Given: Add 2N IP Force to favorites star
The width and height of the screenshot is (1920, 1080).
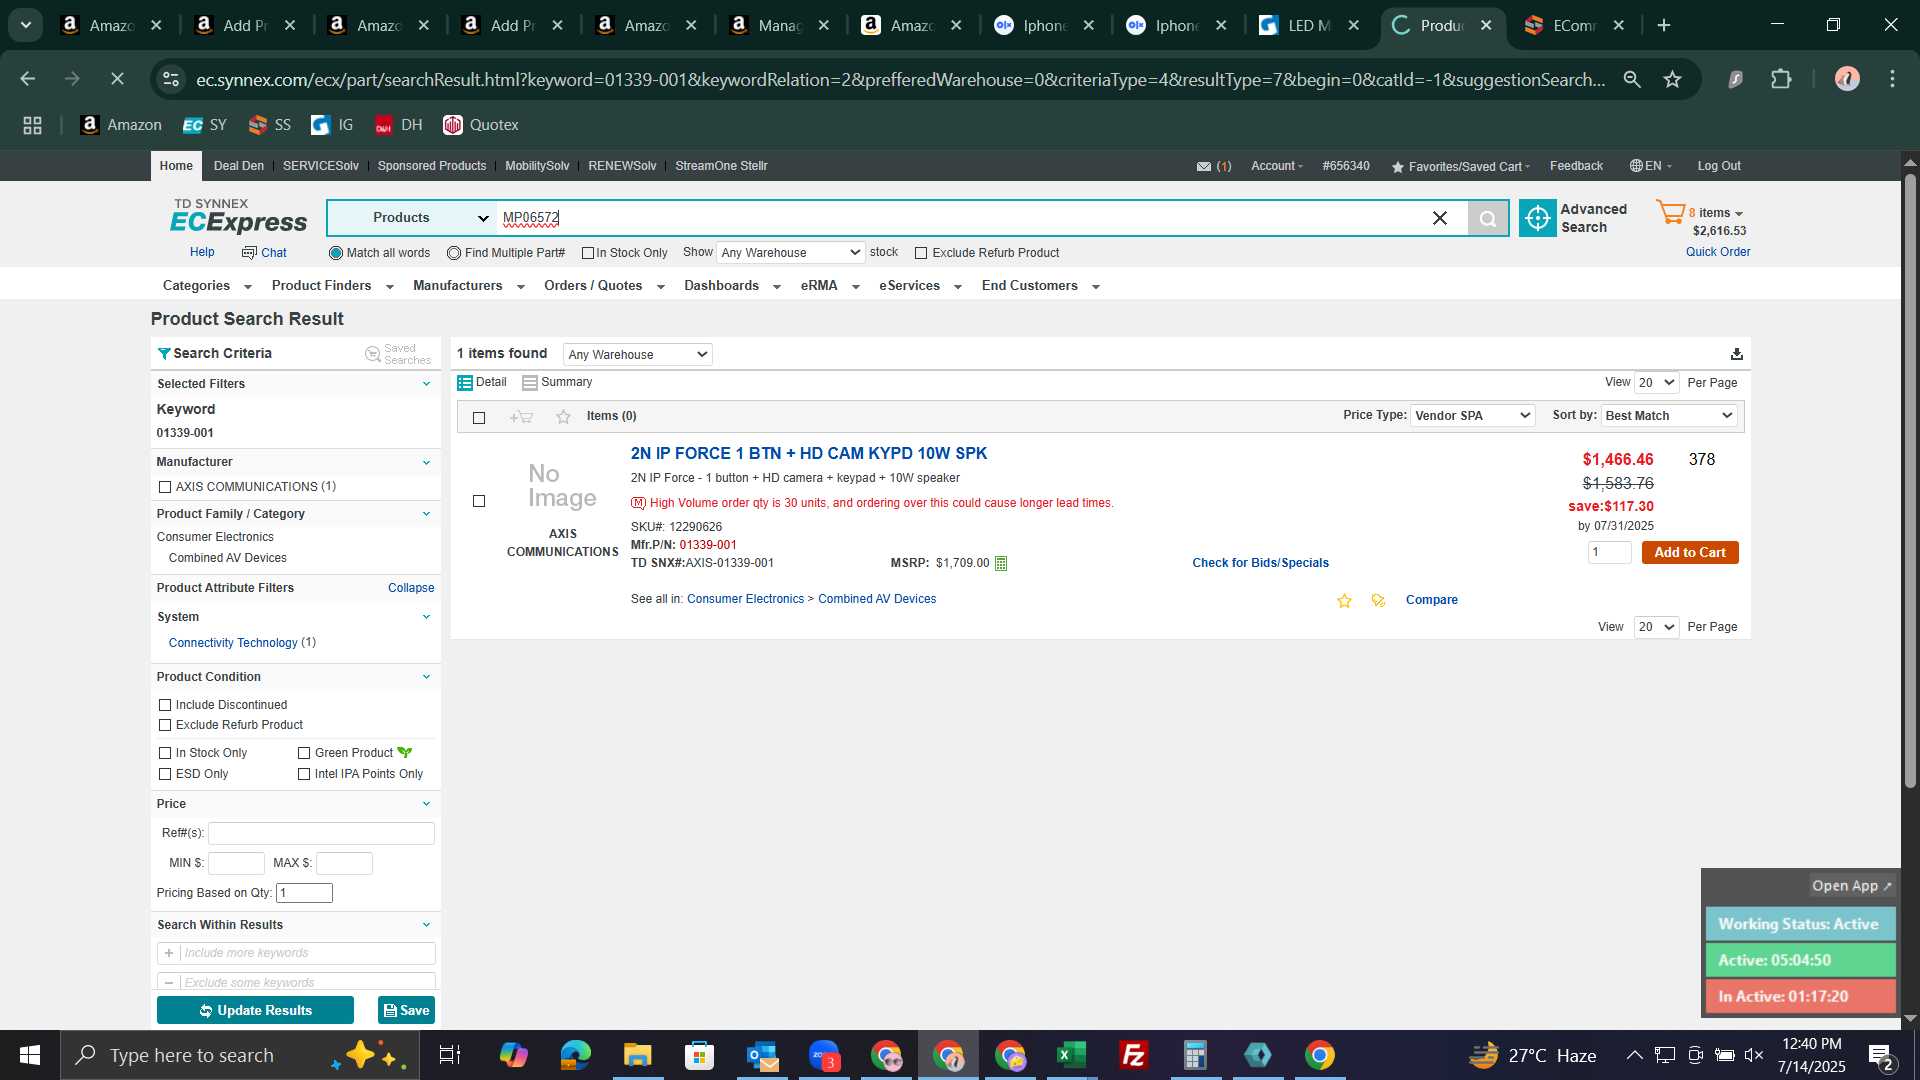Looking at the screenshot, I should point(1344,600).
